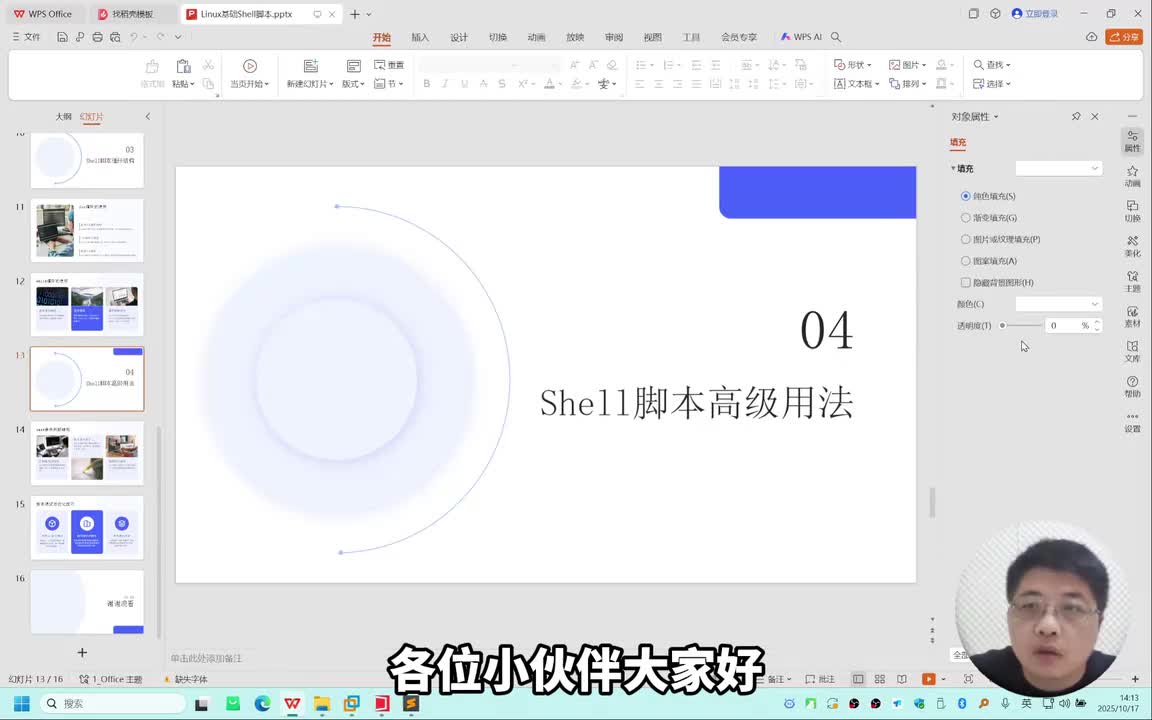Click orange slideshow play button in status bar
Viewport: 1152px width, 720px height.
pyautogui.click(x=929, y=679)
